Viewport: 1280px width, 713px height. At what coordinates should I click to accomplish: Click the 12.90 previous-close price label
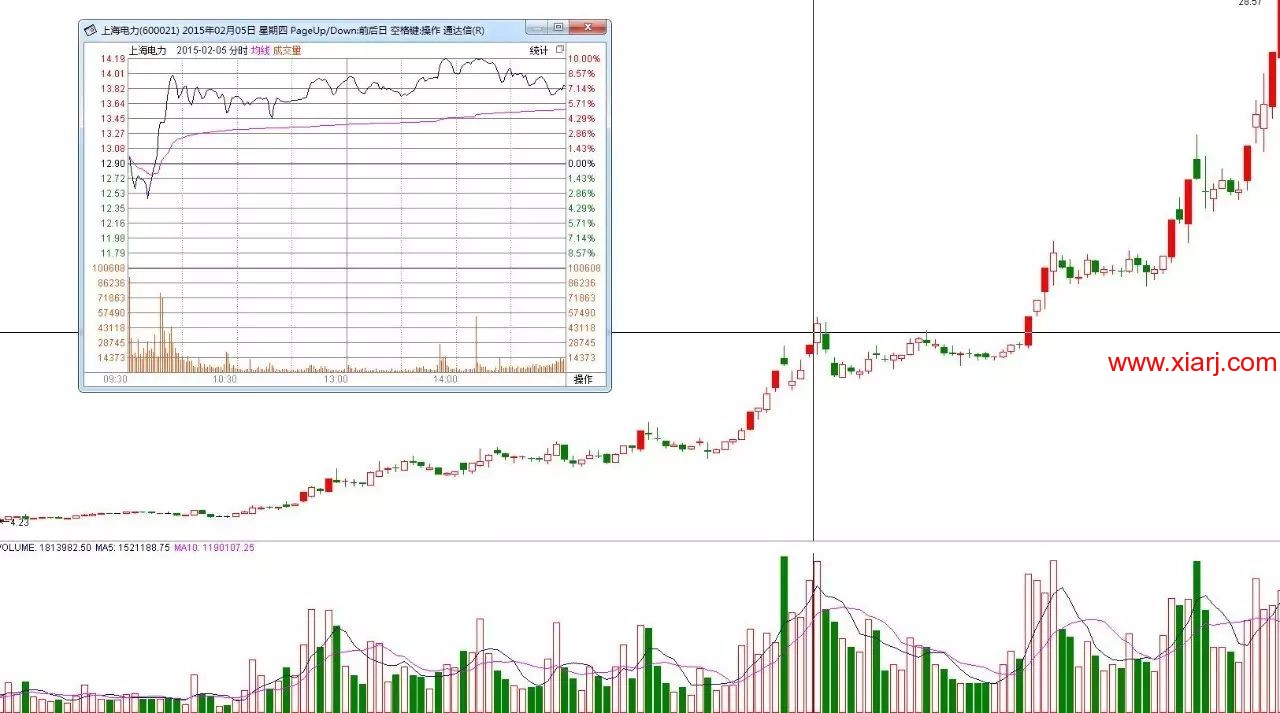pos(112,164)
